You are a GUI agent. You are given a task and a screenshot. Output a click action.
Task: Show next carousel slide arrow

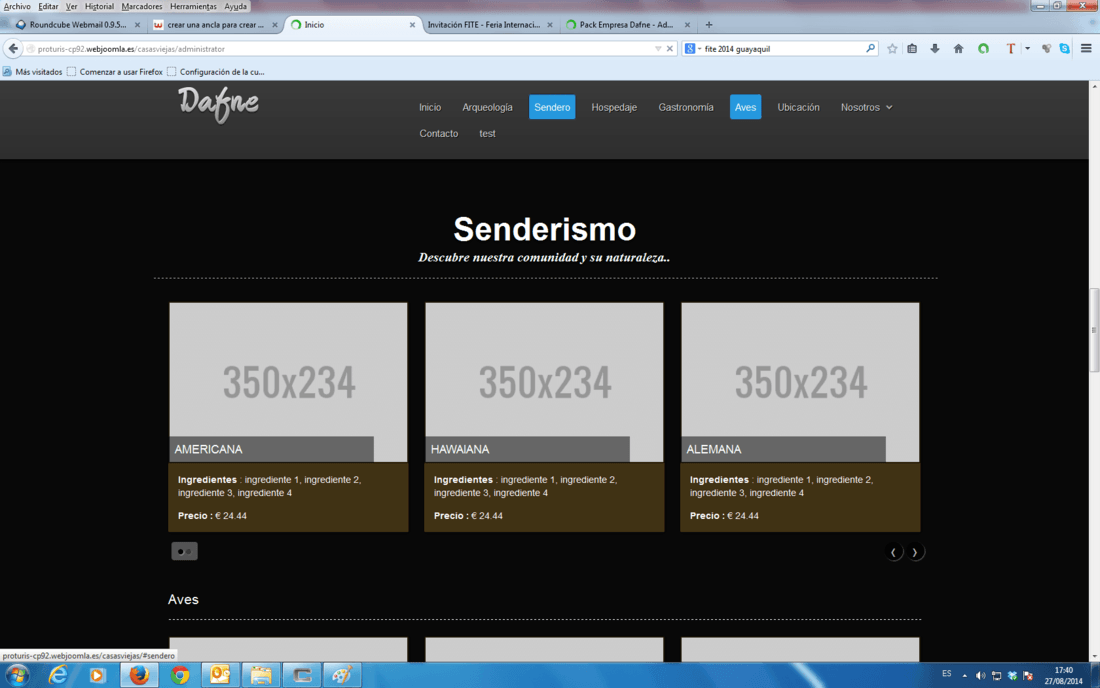point(915,553)
